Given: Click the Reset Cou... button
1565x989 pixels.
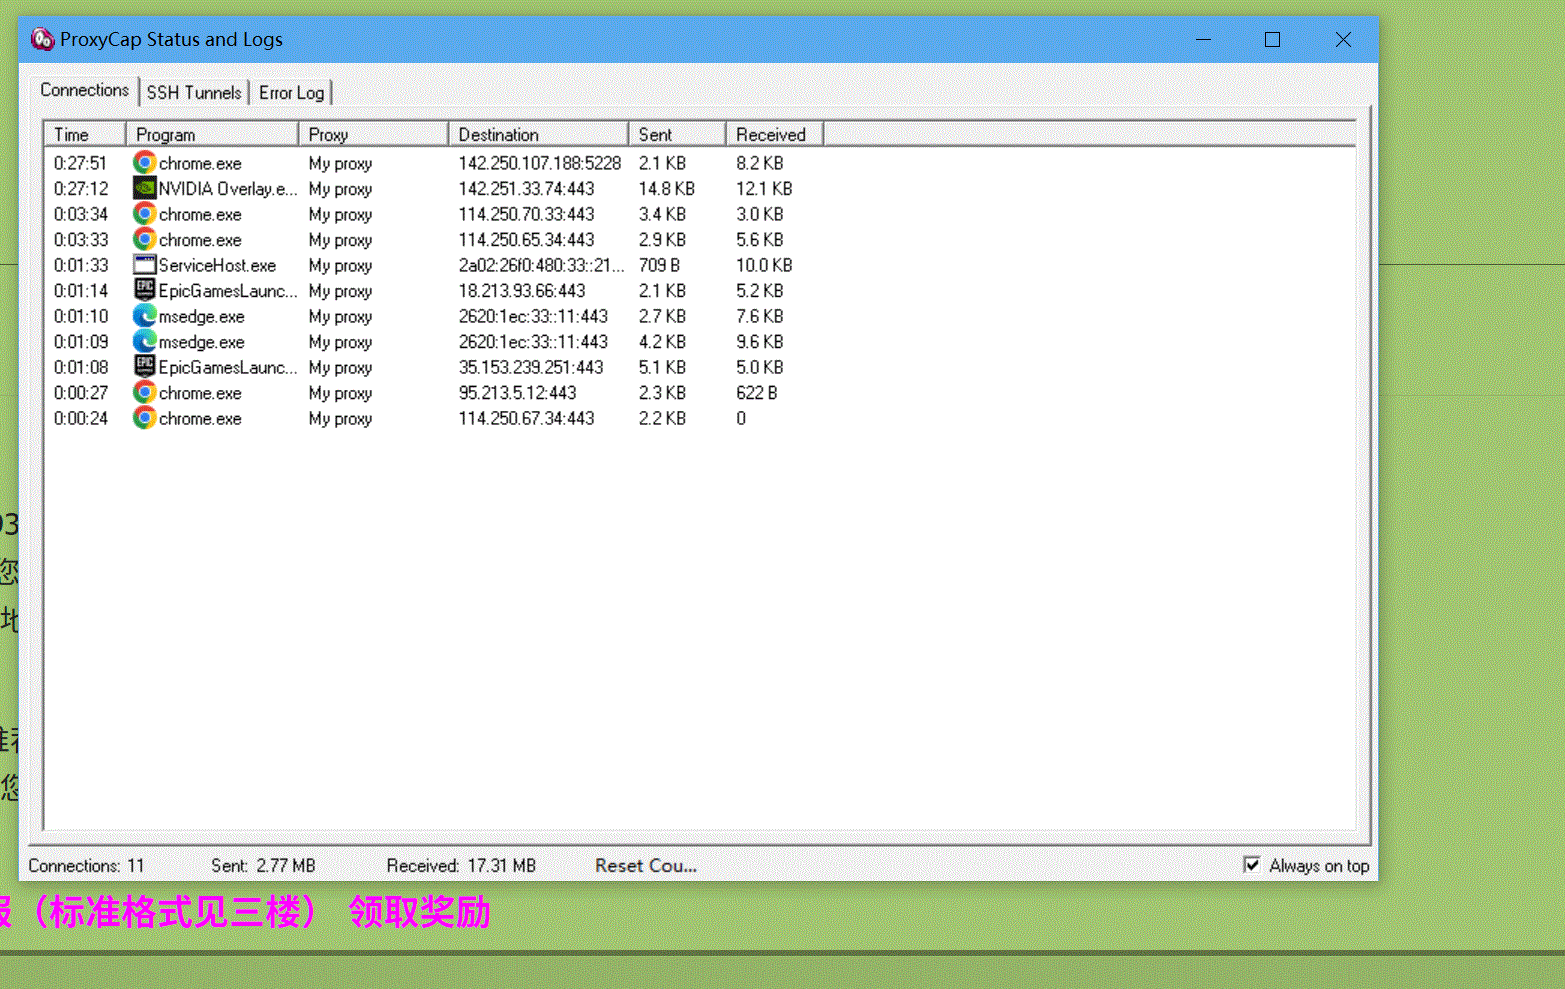Looking at the screenshot, I should (x=646, y=866).
